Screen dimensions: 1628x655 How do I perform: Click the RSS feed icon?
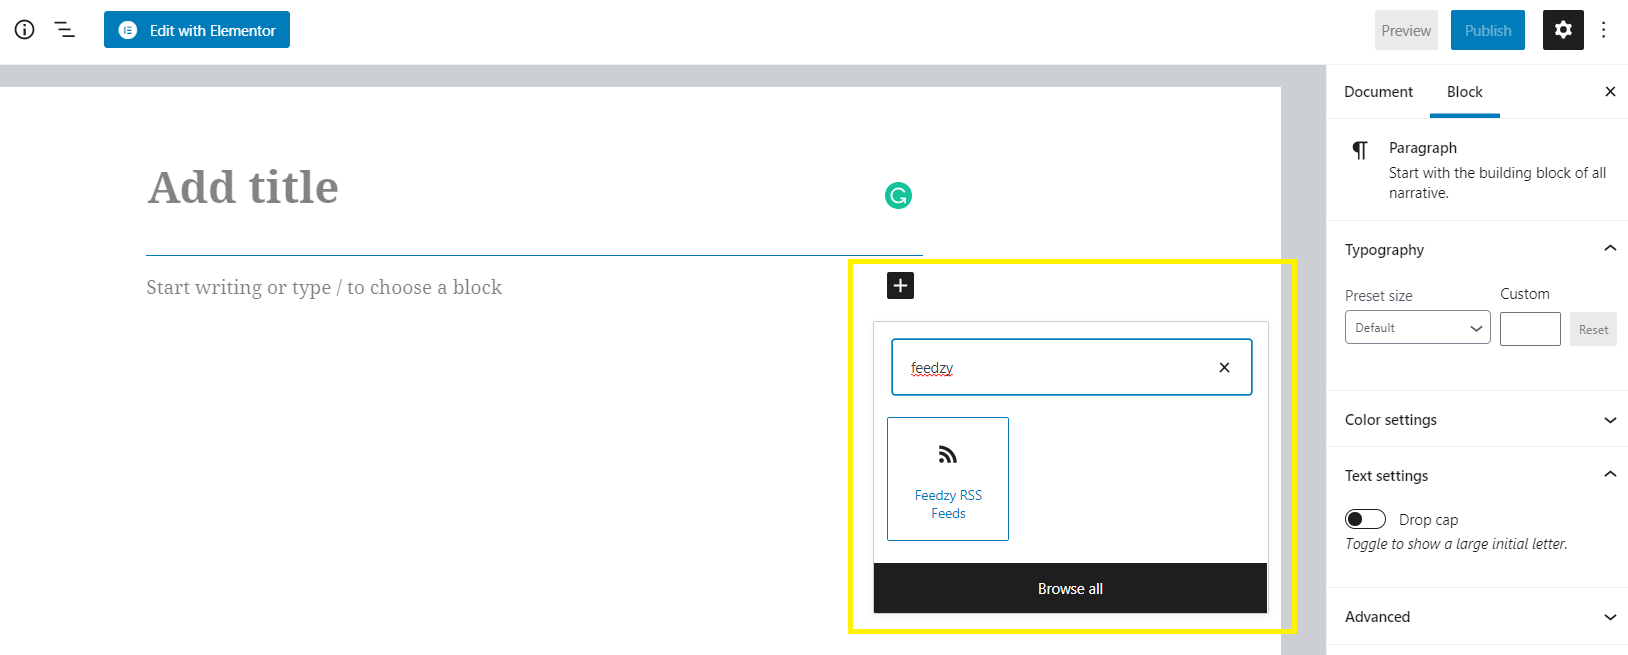point(948,455)
